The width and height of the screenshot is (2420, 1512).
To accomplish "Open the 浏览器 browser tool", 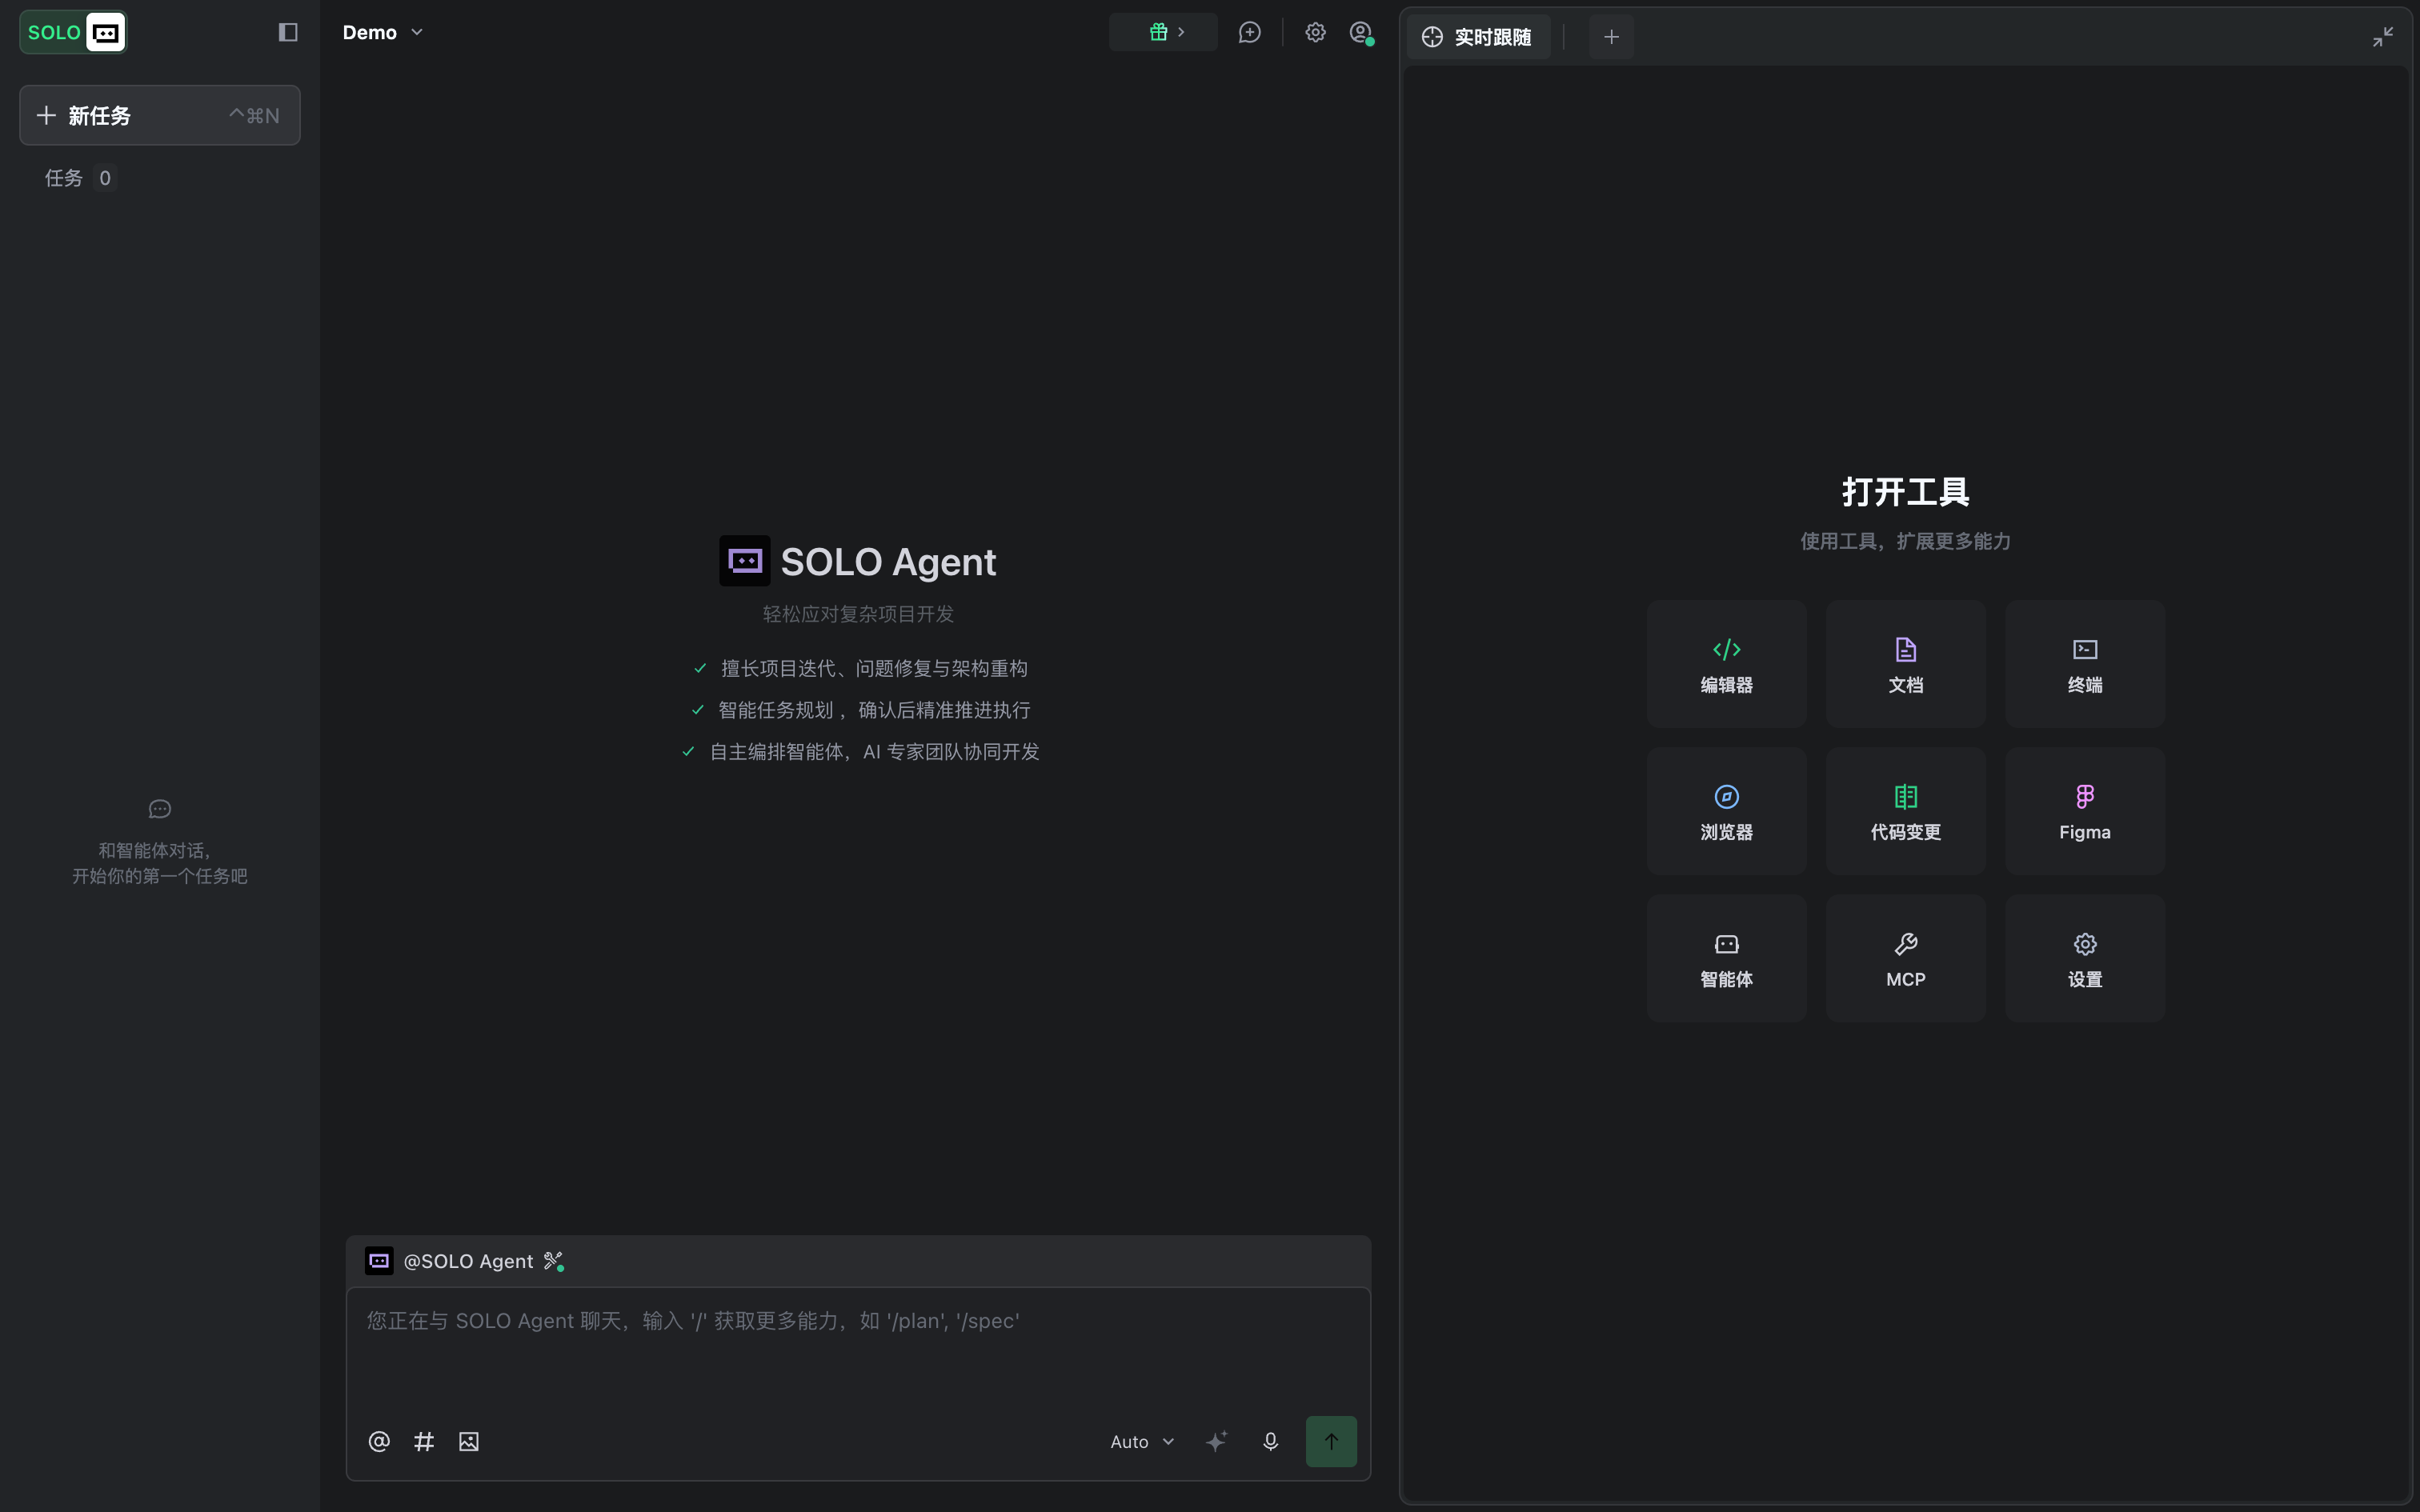I will coord(1726,811).
